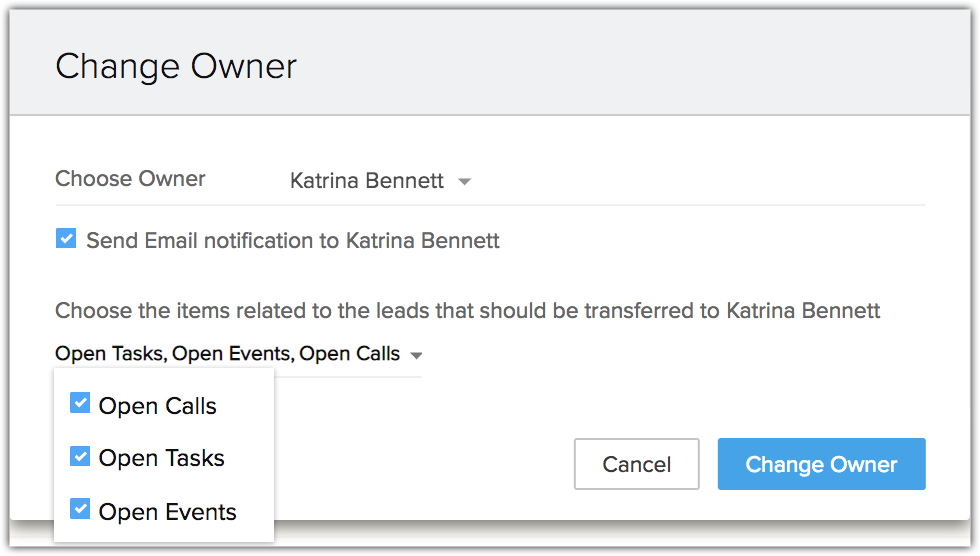Deselect the Open Tasks checkbox
Screen dimensions: 980x556
pyautogui.click(x=80, y=457)
